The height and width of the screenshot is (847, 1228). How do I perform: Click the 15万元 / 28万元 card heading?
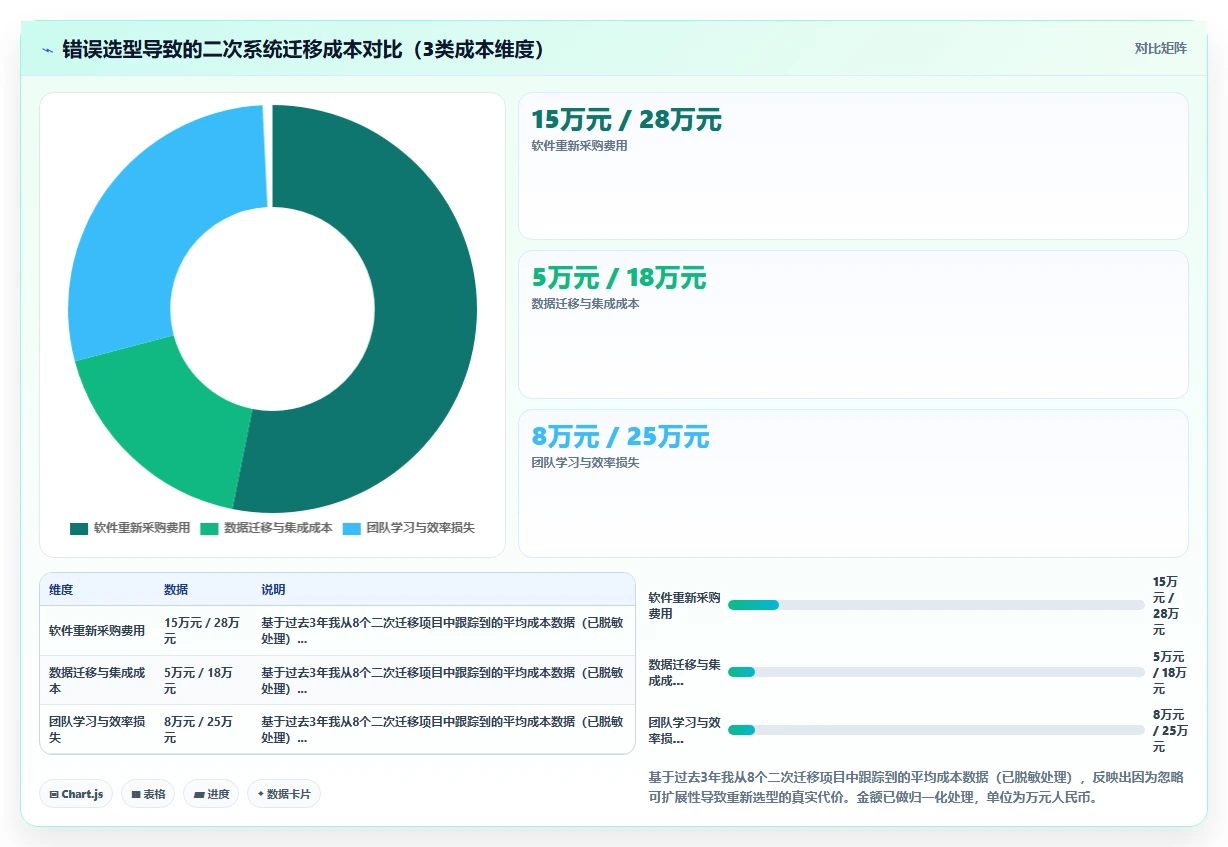click(x=626, y=120)
